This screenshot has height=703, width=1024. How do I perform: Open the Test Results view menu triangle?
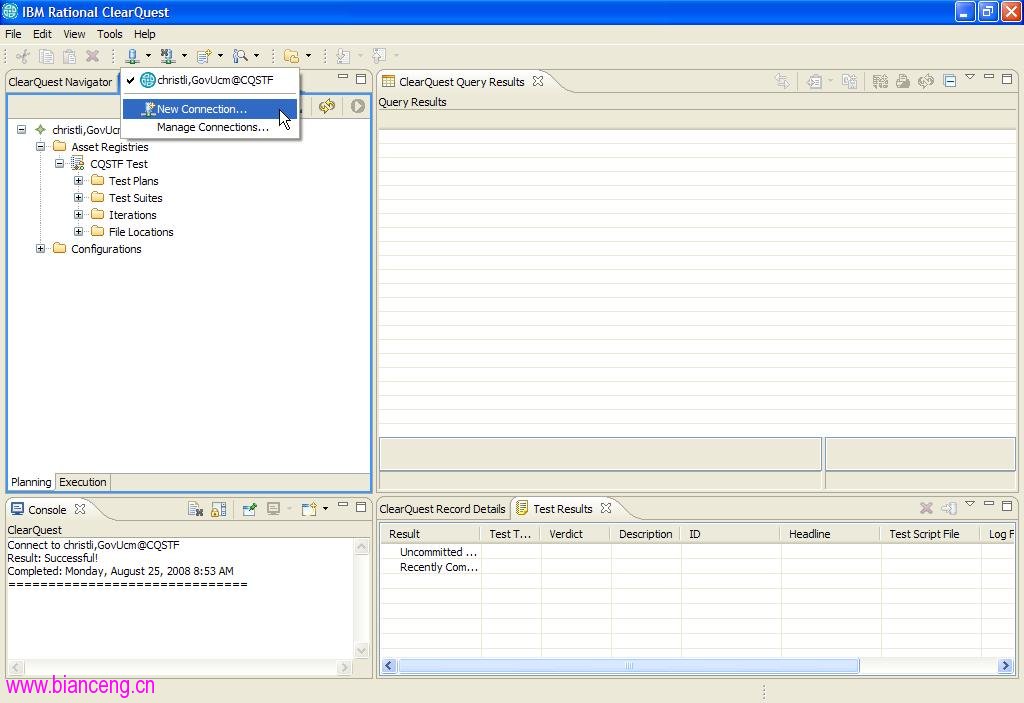point(970,504)
